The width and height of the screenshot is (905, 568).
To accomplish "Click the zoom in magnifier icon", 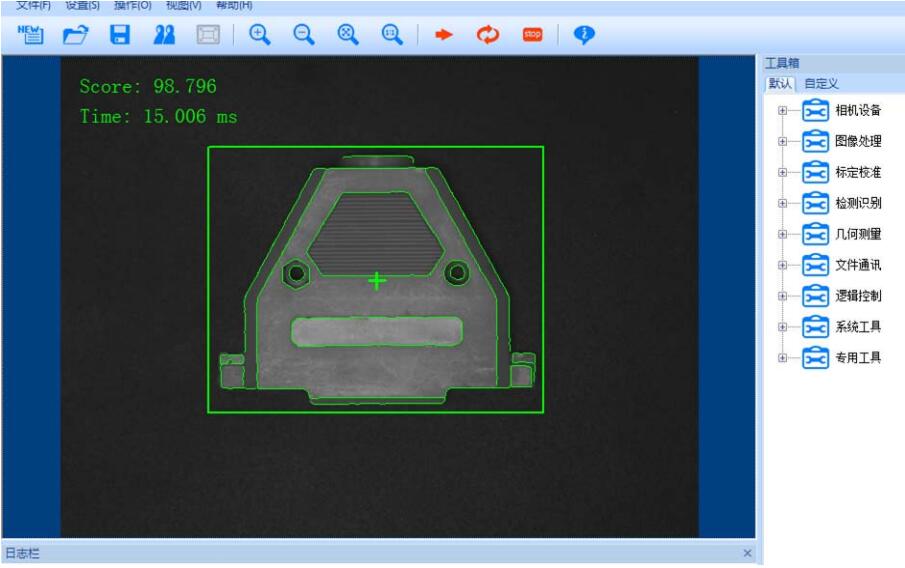I will pos(259,33).
